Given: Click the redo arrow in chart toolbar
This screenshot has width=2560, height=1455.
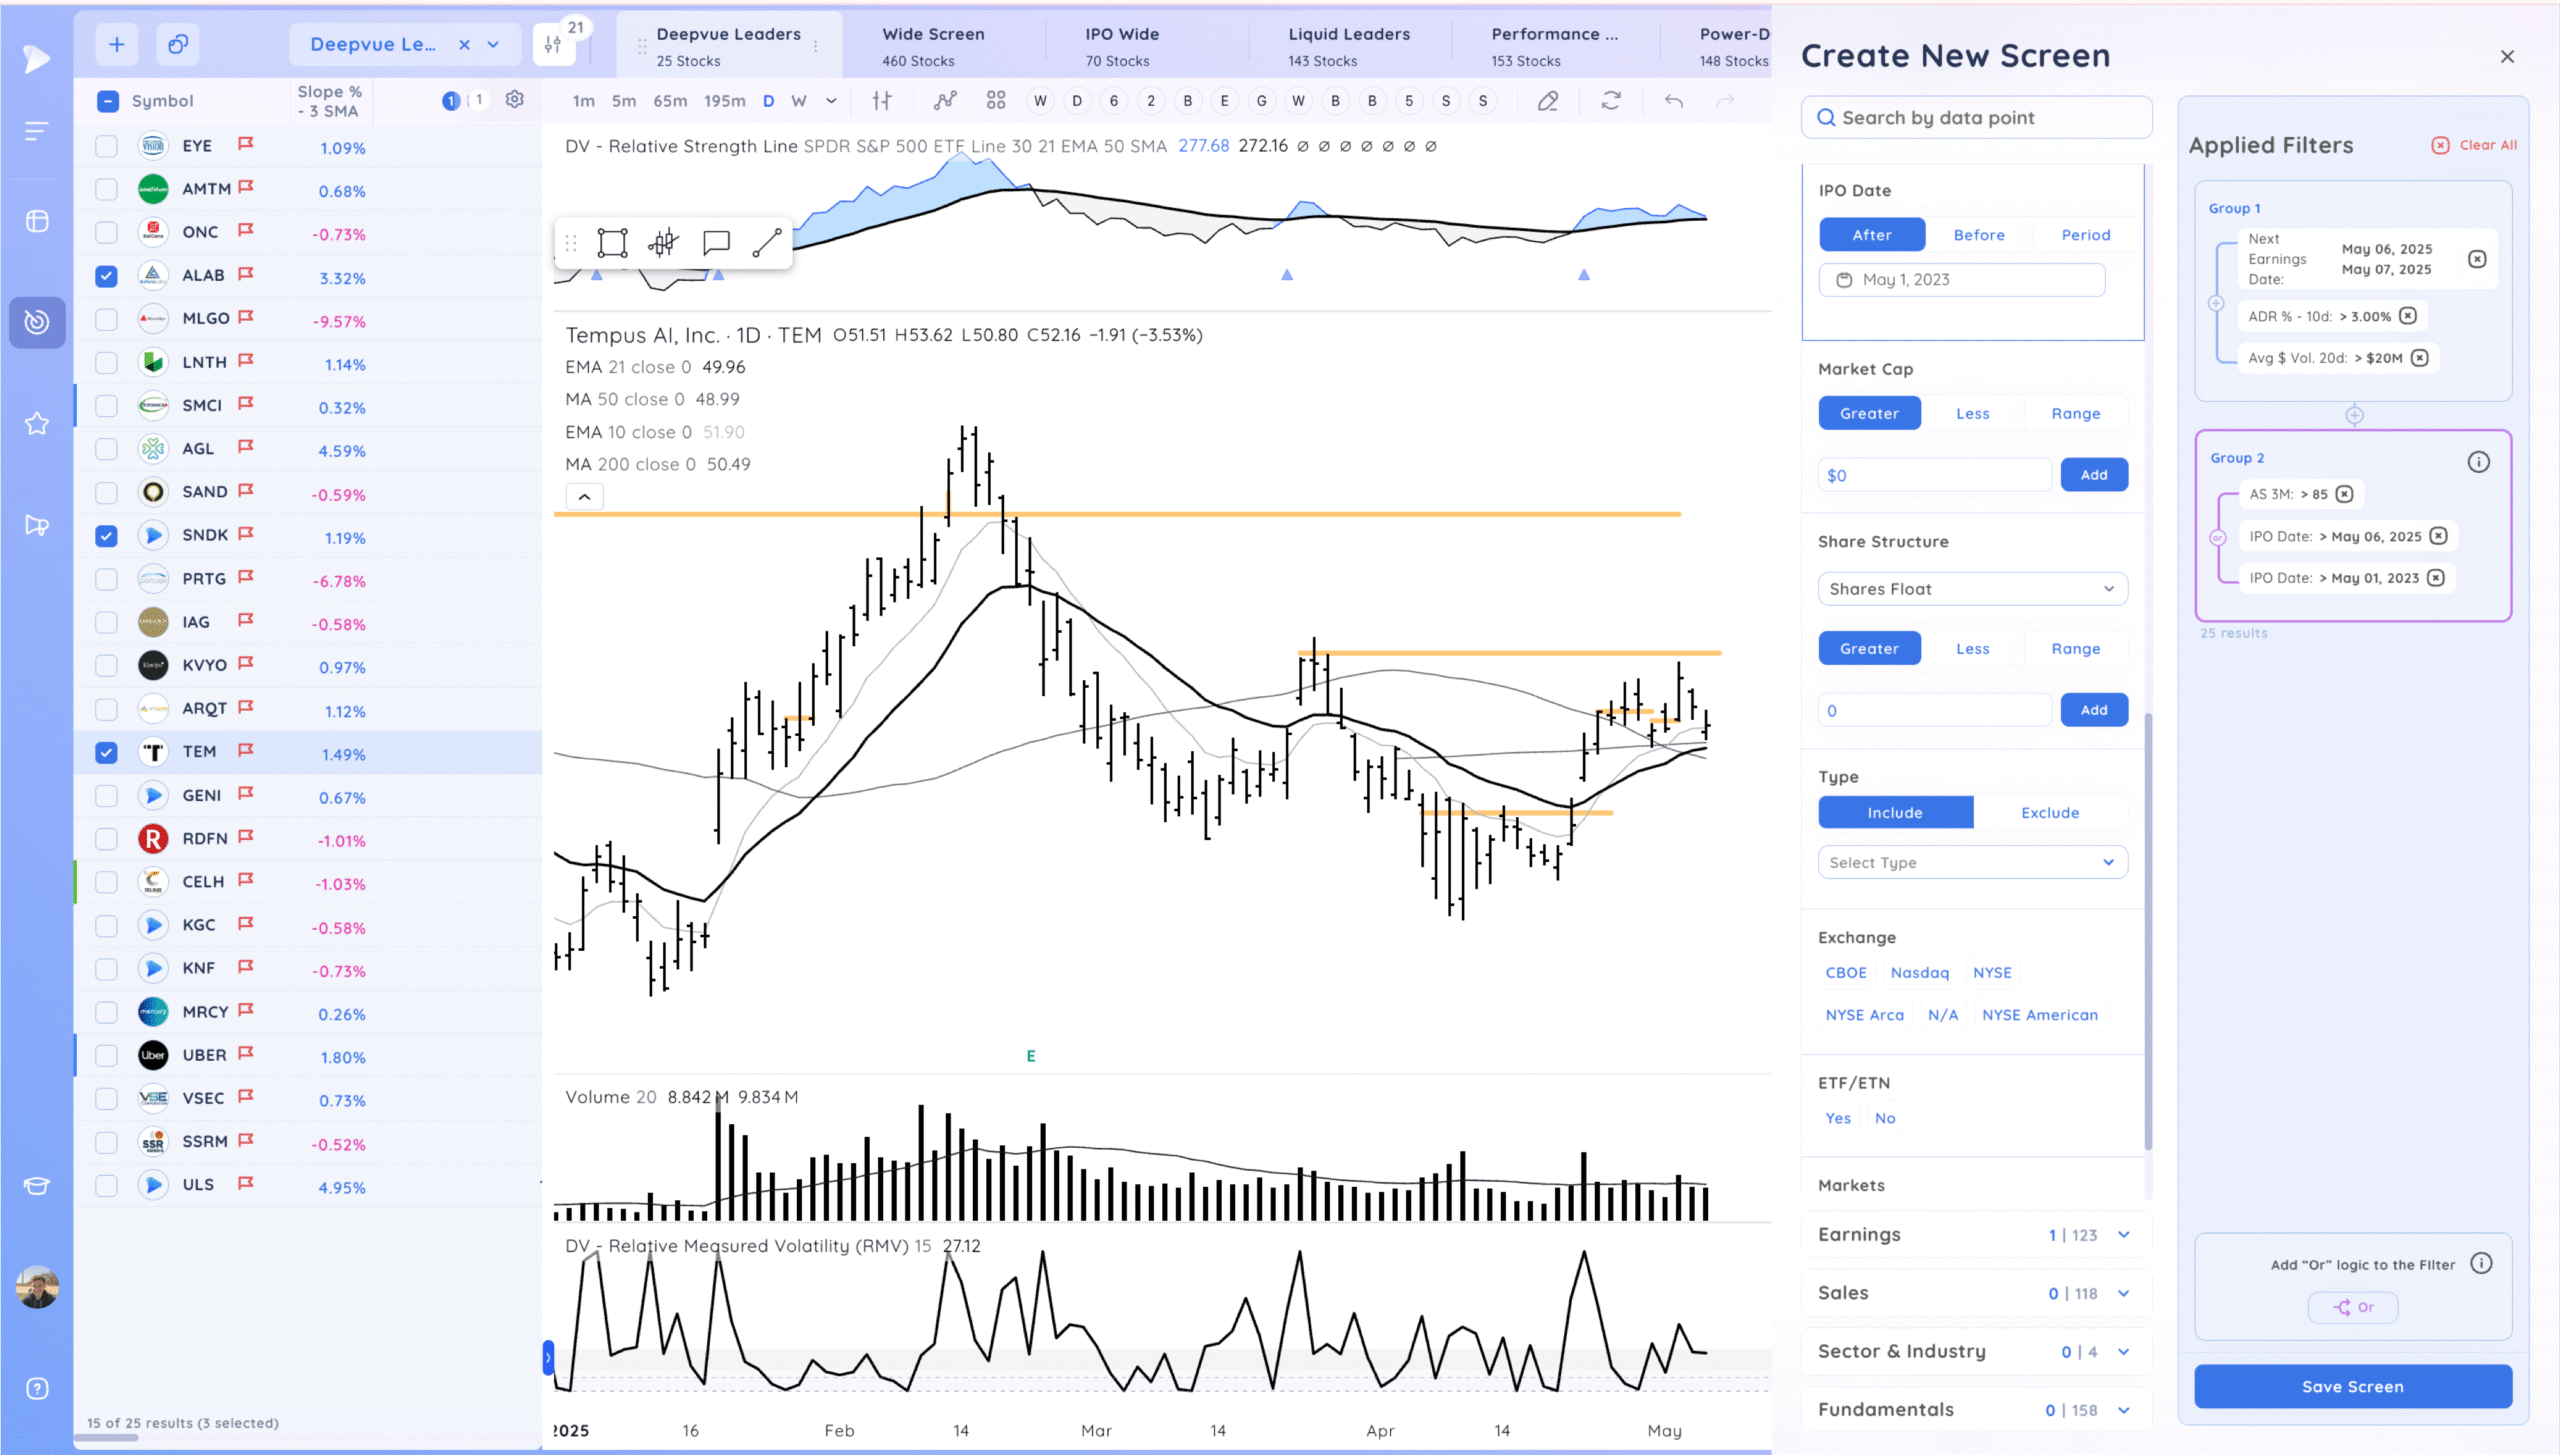Looking at the screenshot, I should click(x=1725, y=100).
